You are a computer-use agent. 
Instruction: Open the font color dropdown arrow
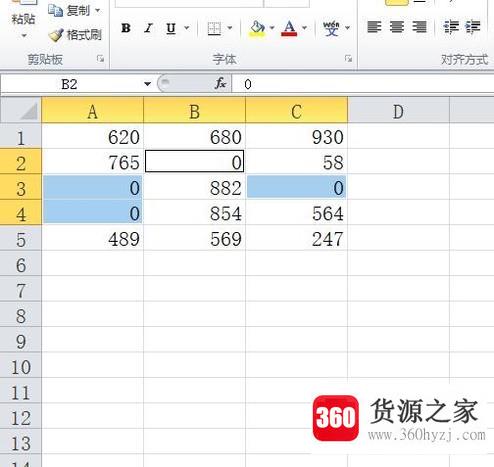(x=304, y=28)
